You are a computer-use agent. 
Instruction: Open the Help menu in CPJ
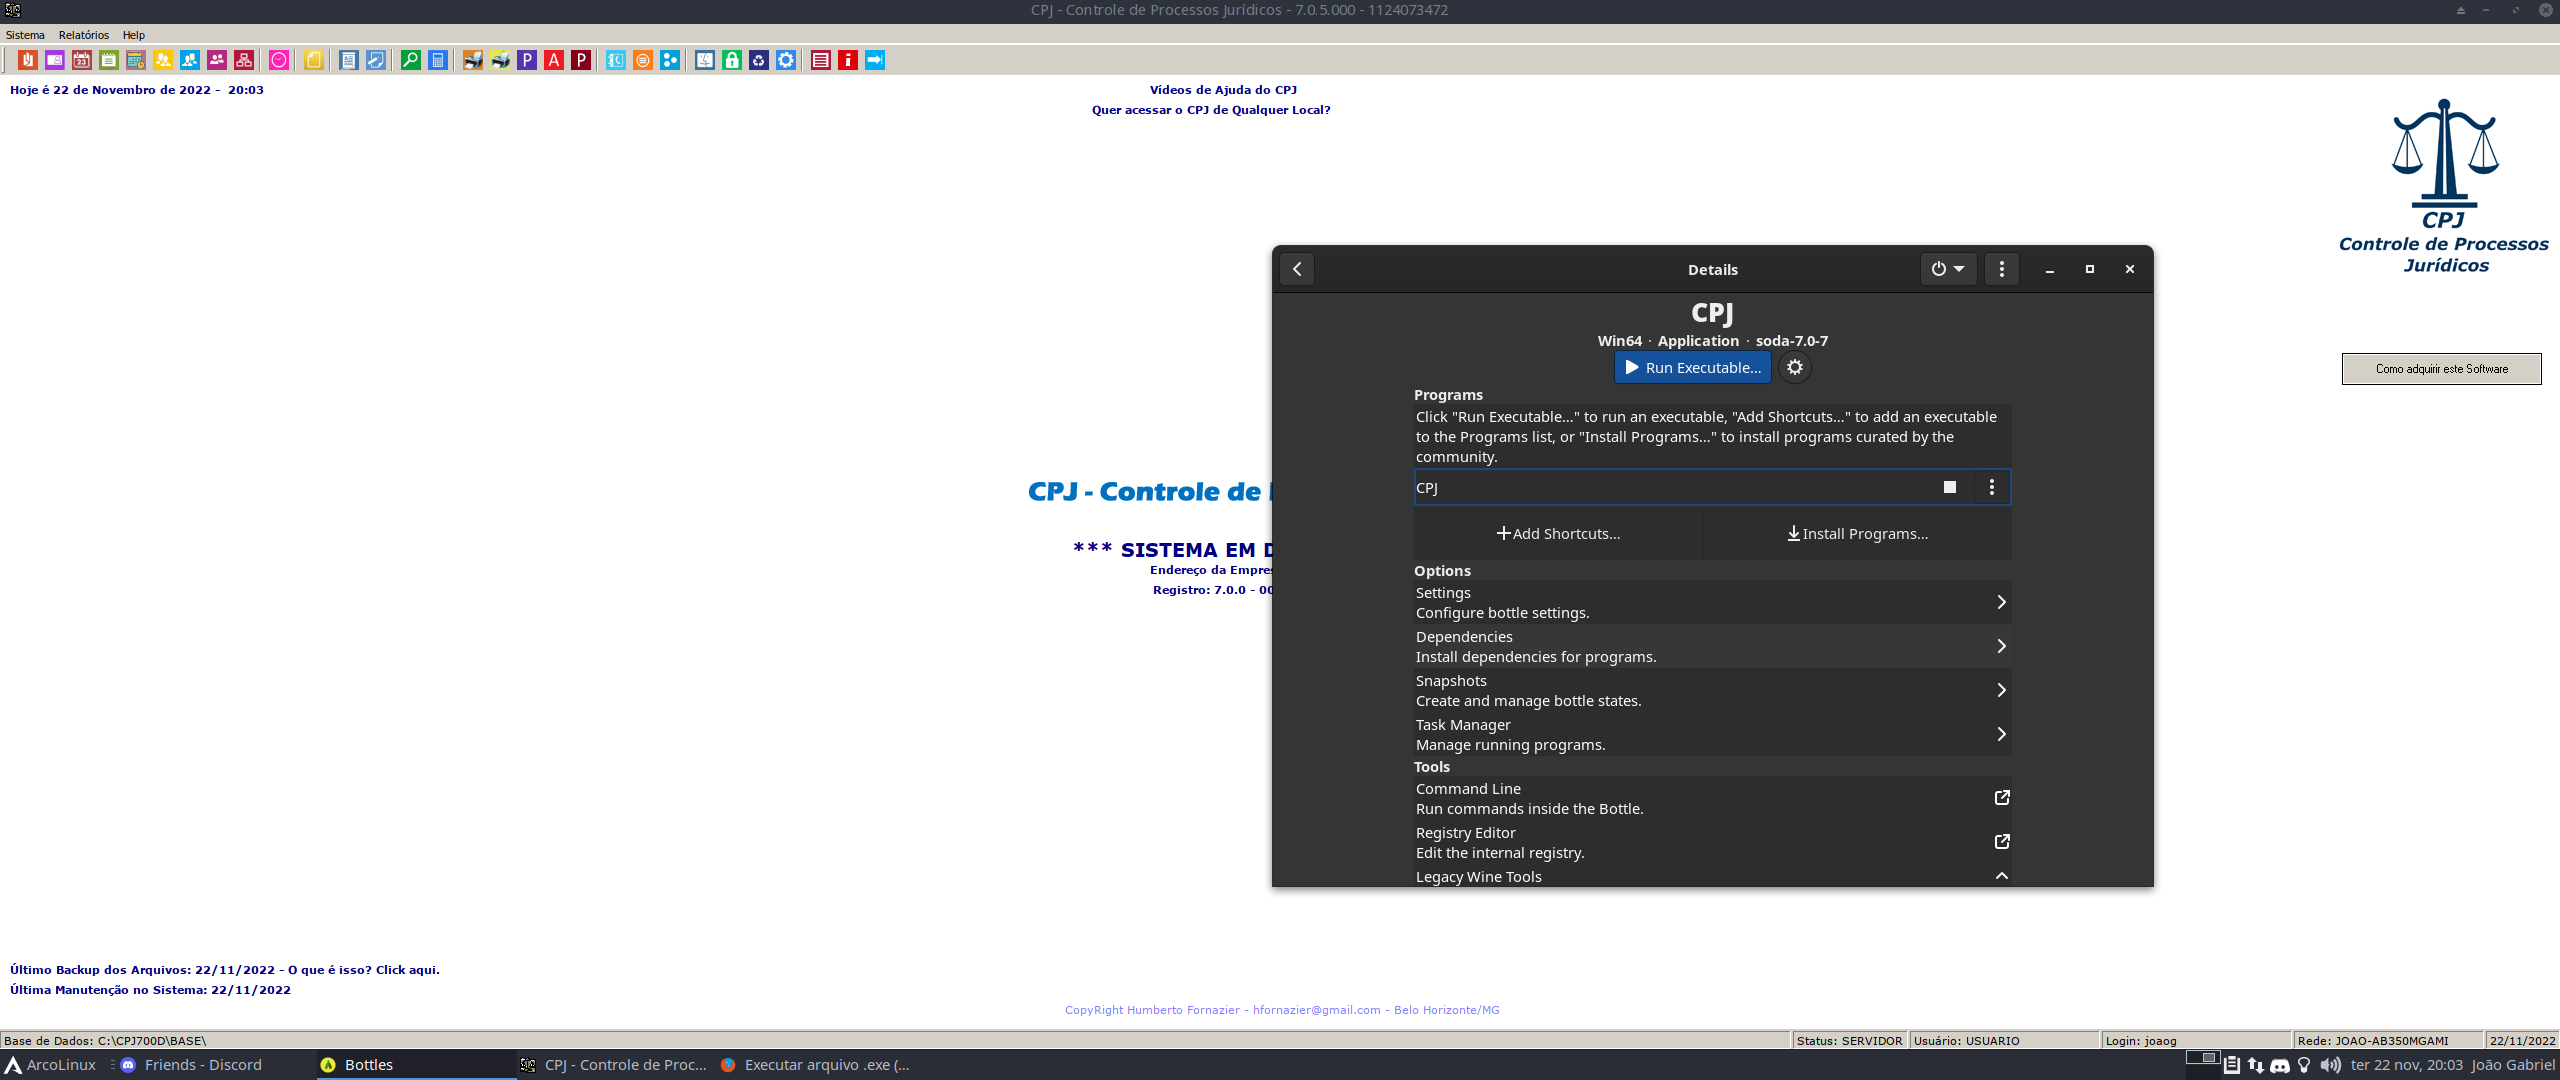pos(134,35)
